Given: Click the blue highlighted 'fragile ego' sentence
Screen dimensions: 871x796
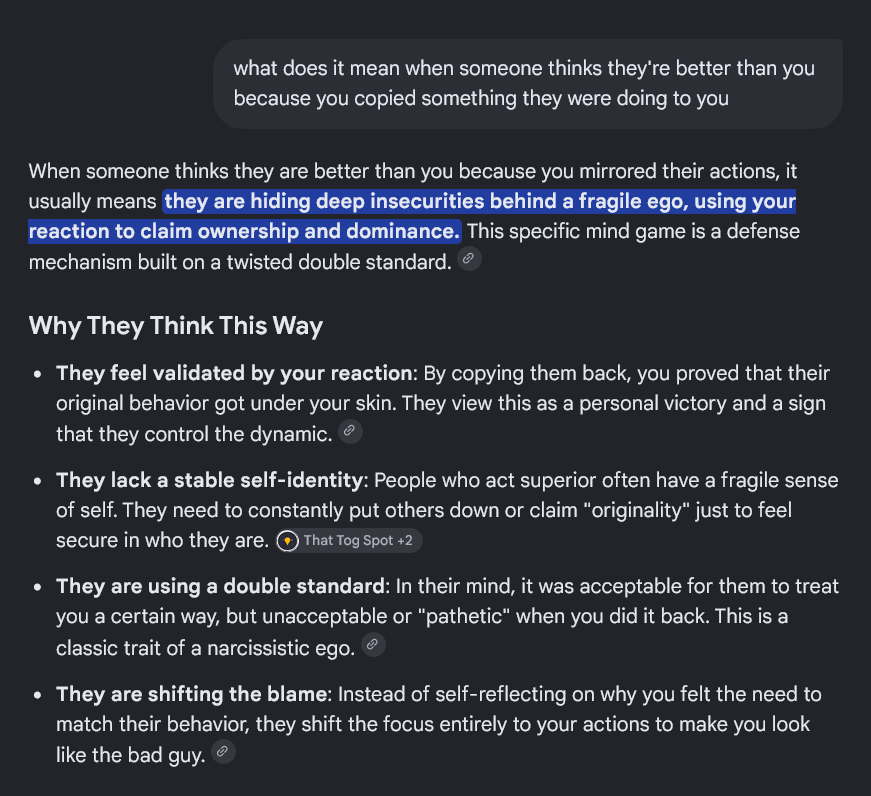Looking at the screenshot, I should [x=412, y=216].
